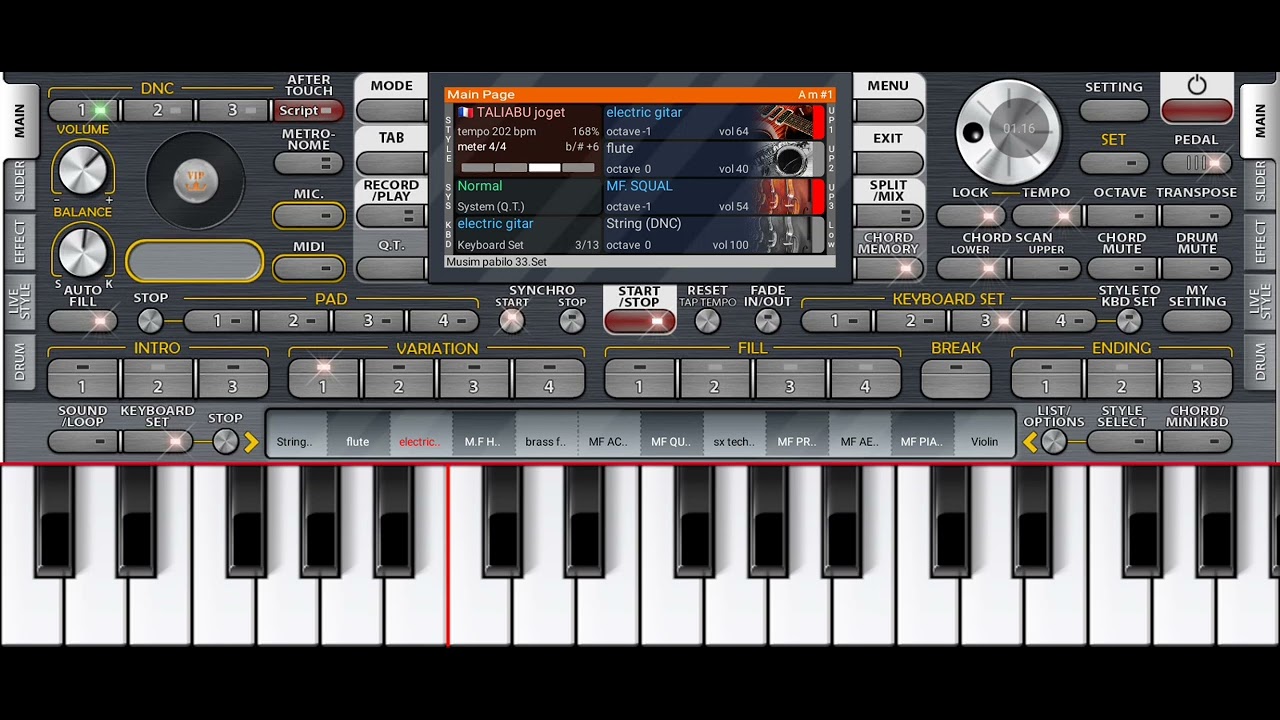Switch to left EFFECT side tab
This screenshot has height=720, width=1280.
pos(18,243)
